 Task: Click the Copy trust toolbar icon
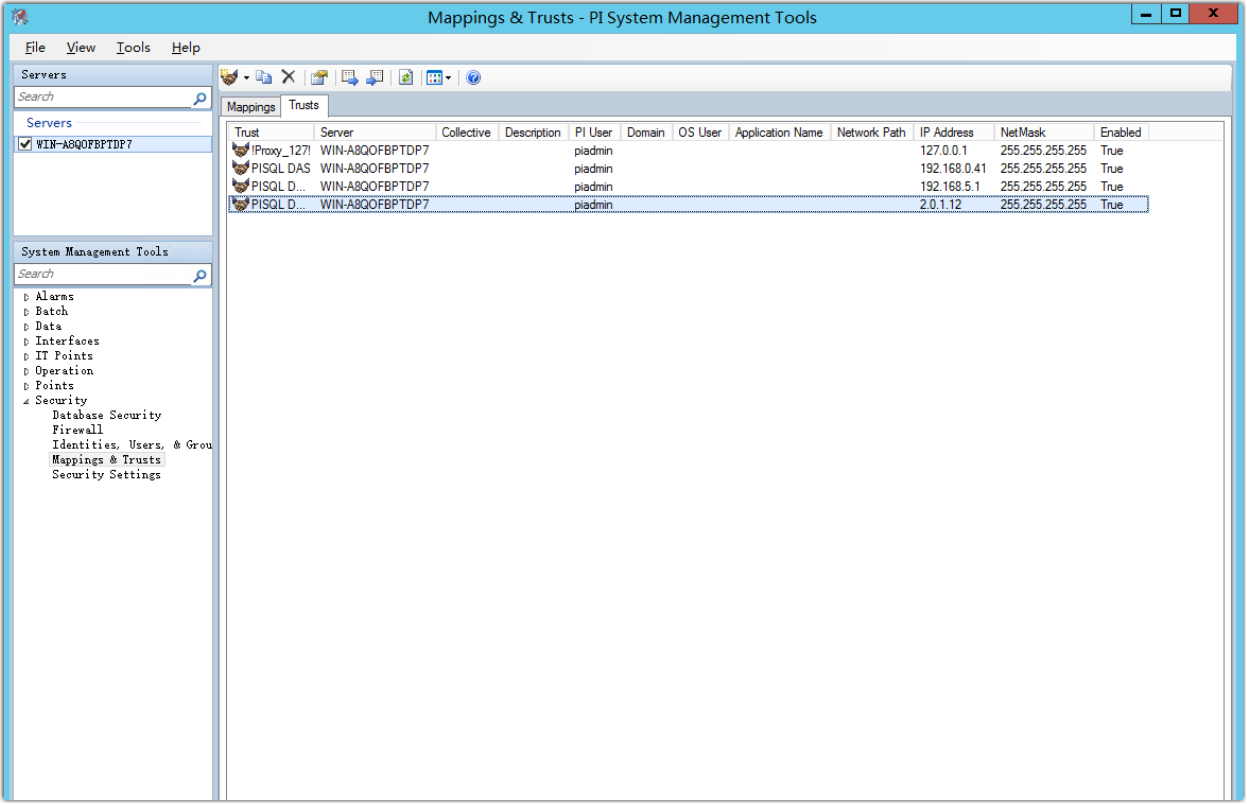pyautogui.click(x=264, y=77)
